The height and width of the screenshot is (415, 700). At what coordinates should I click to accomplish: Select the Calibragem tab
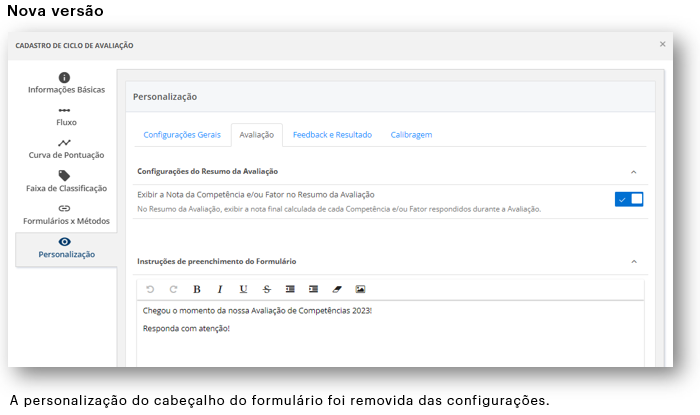point(411,135)
